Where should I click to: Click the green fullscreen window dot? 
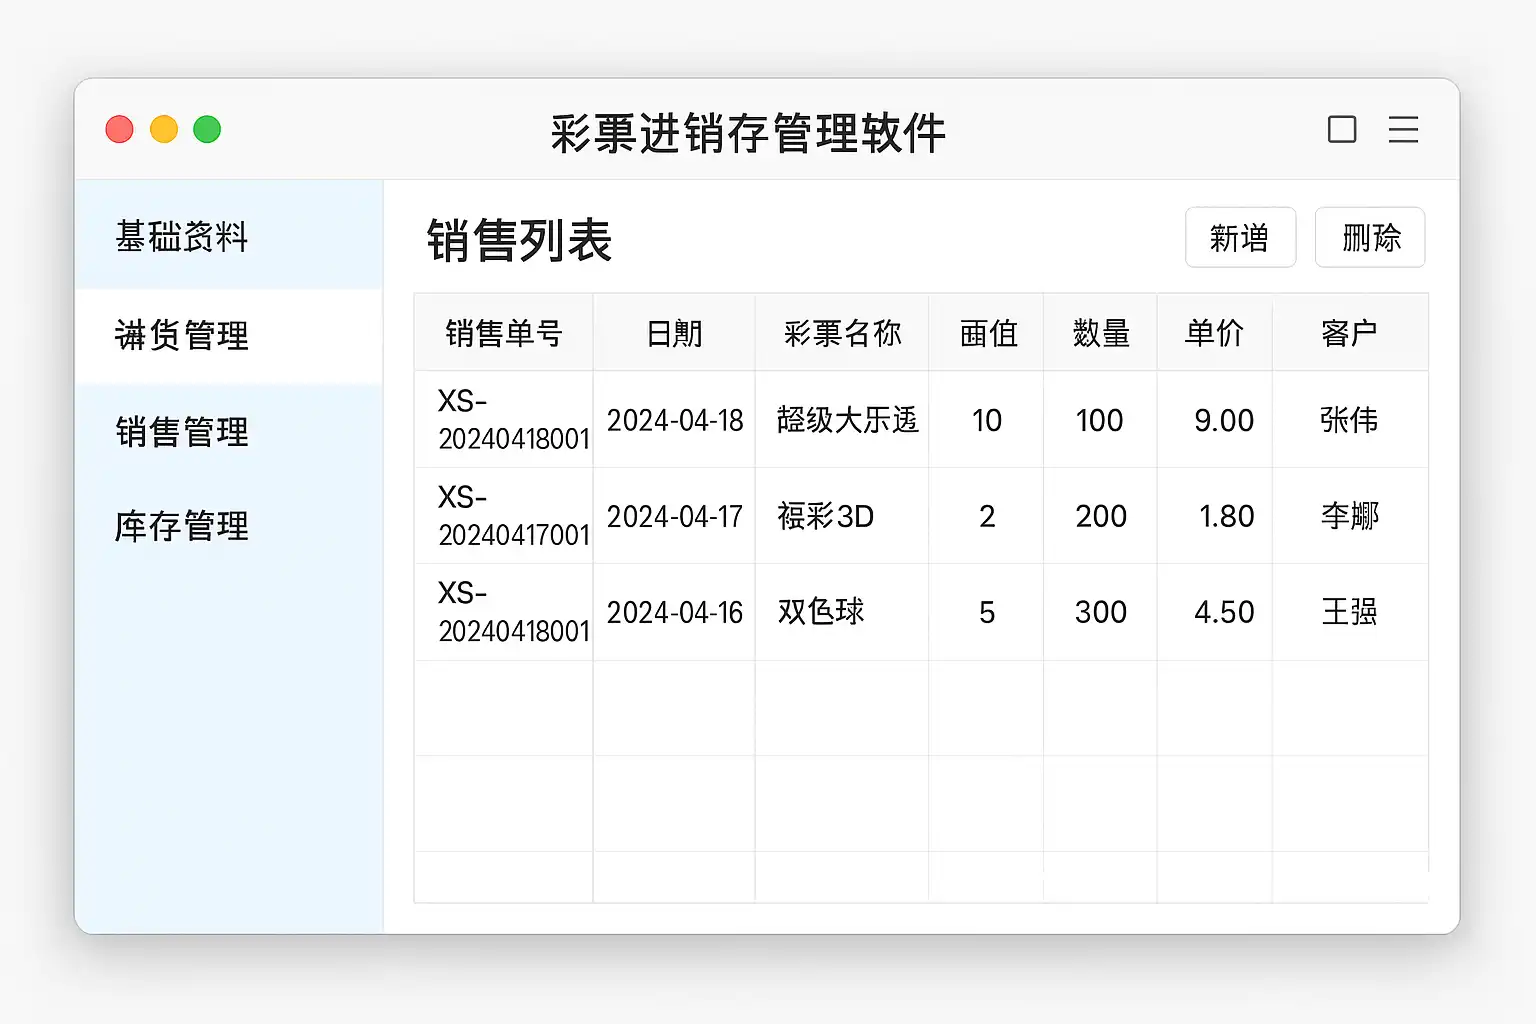[x=207, y=130]
